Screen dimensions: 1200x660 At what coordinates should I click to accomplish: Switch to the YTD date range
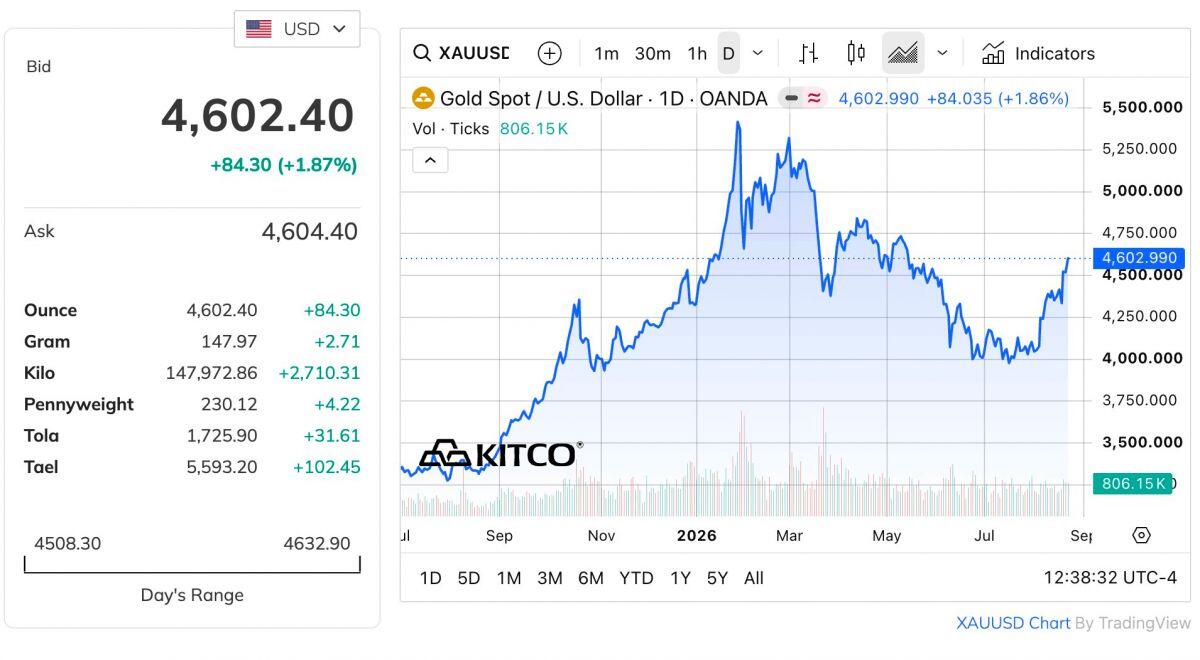tap(636, 578)
